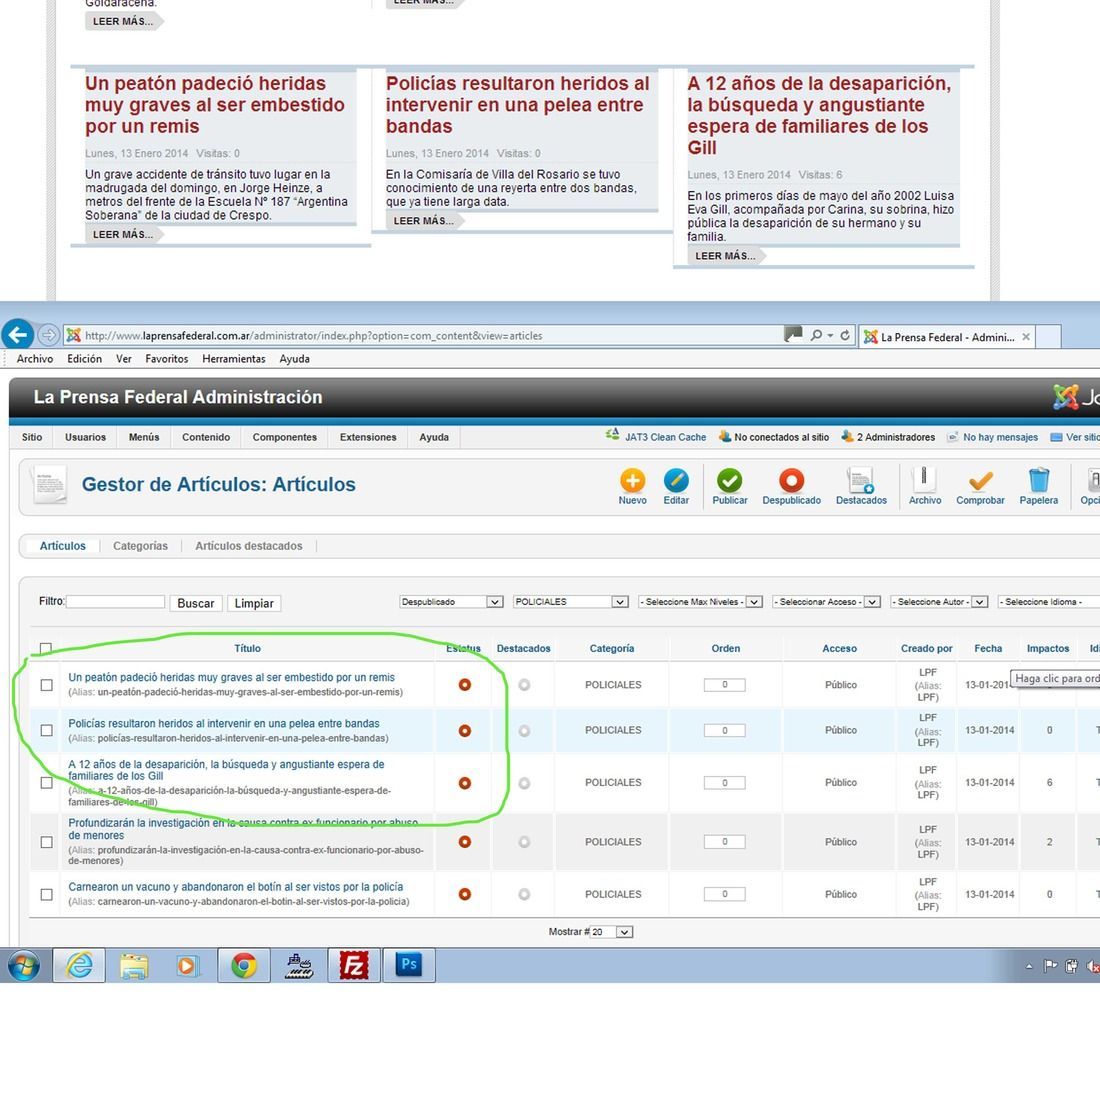Click the green Publicar check icon
Screen dimensions: 1100x1100
(729, 481)
